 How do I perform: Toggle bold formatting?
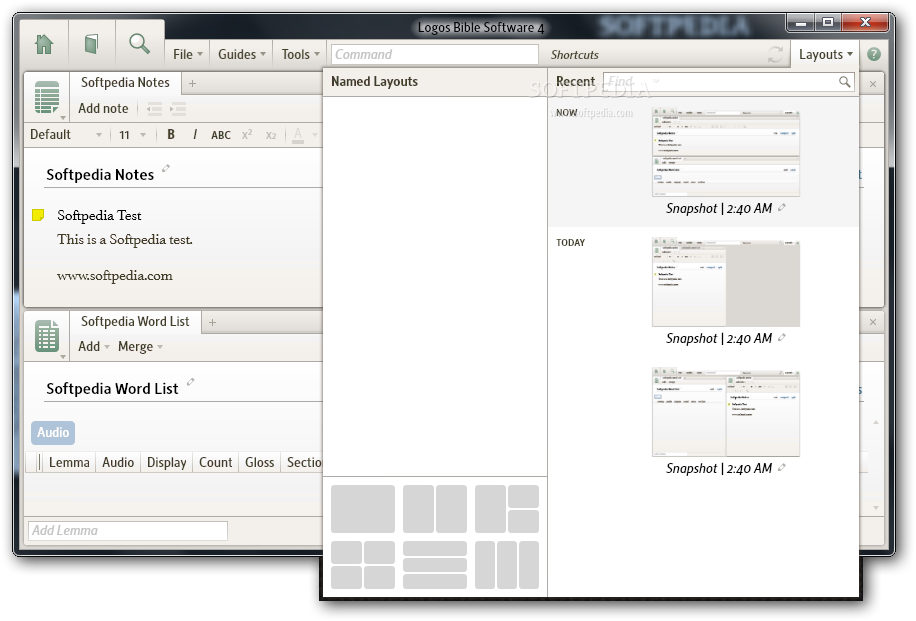(171, 134)
